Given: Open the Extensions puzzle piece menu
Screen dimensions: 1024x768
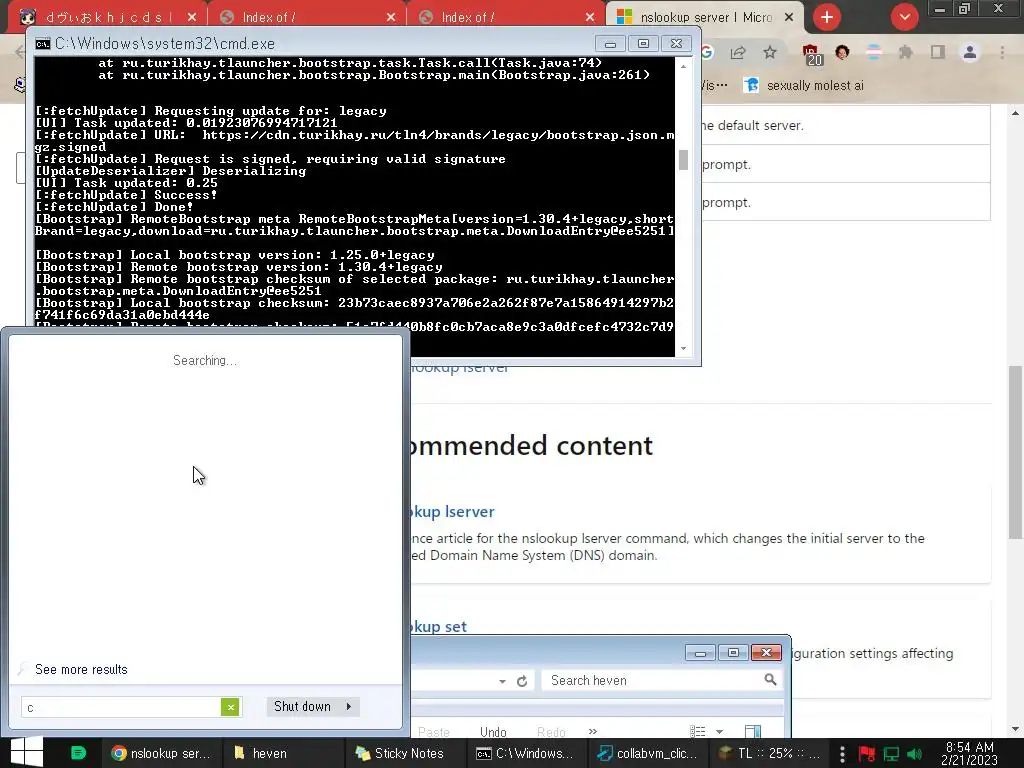Looking at the screenshot, I should pos(905,52).
